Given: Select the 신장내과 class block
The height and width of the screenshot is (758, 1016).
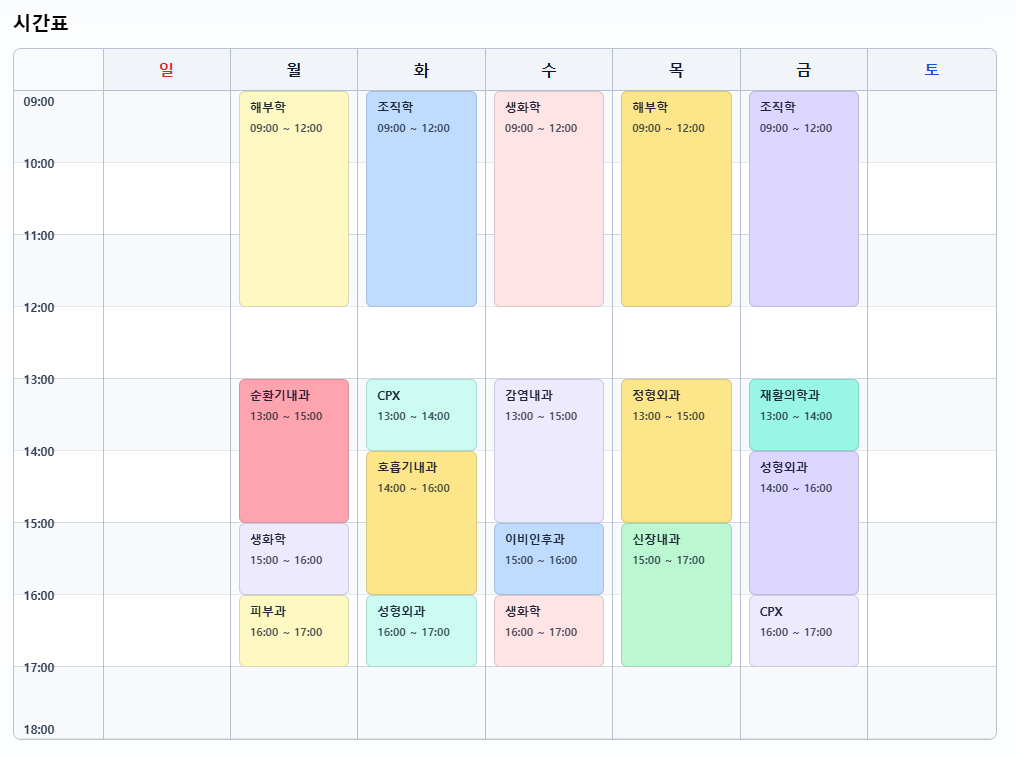Looking at the screenshot, I should pos(676,595).
